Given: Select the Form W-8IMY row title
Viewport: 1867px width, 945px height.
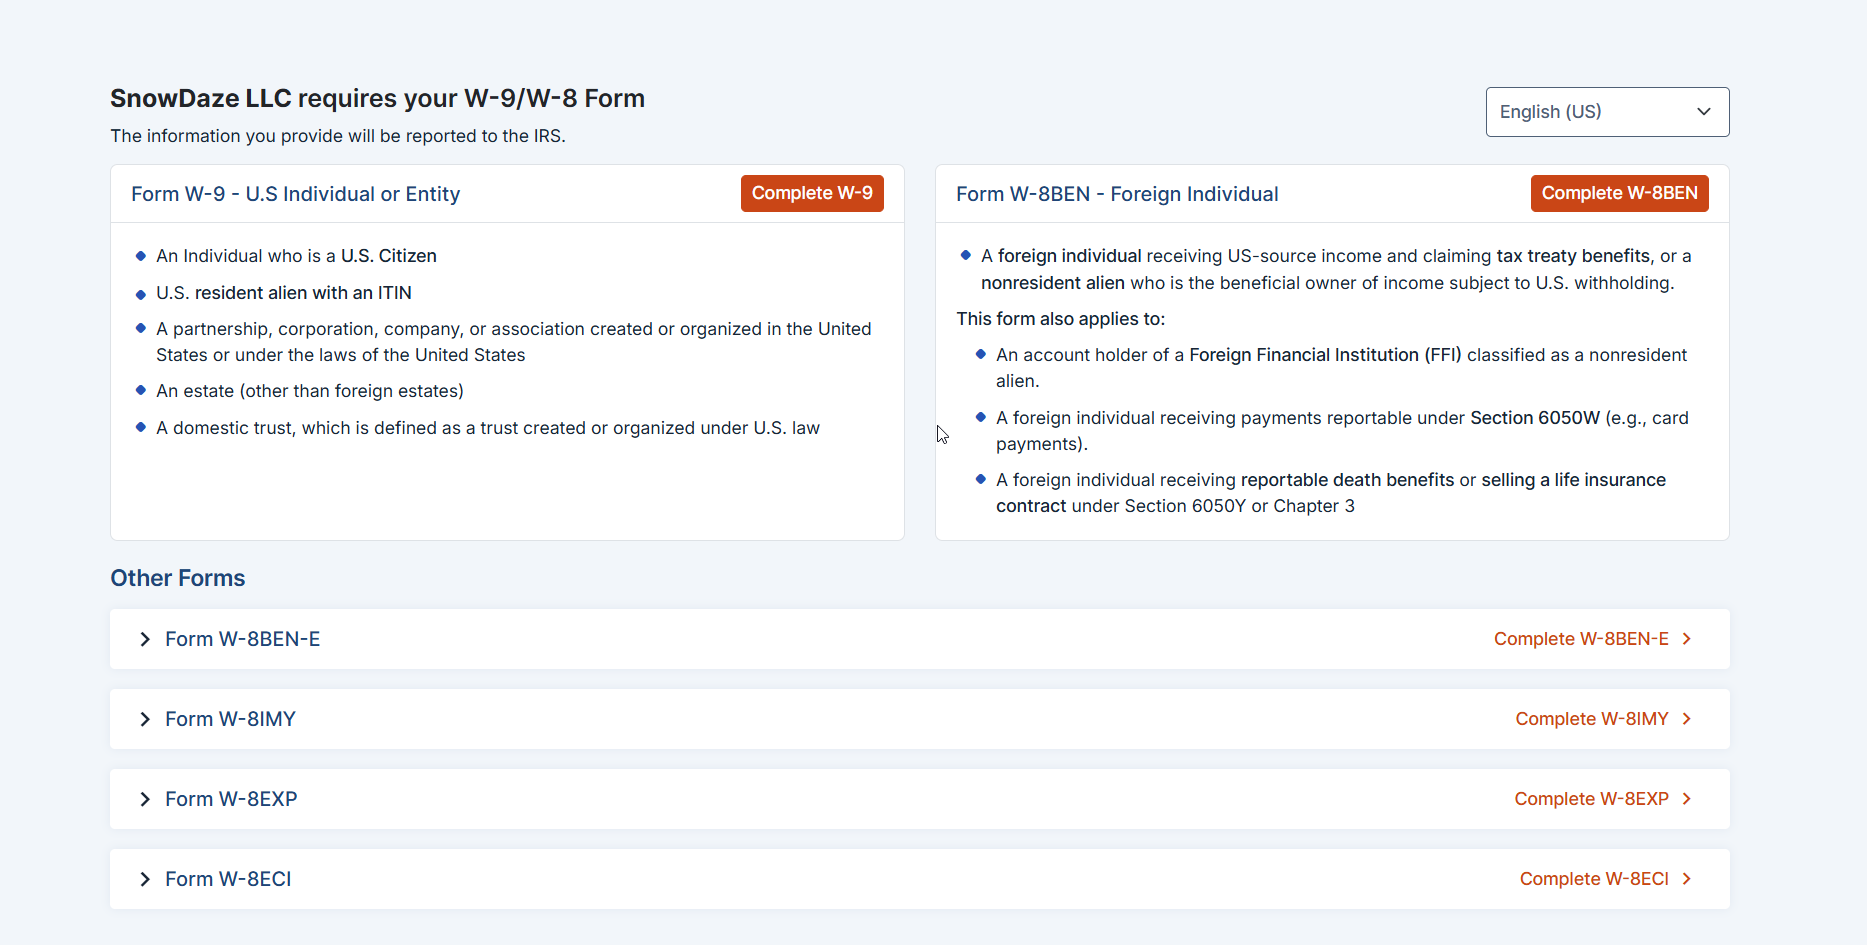Looking at the screenshot, I should 231,719.
